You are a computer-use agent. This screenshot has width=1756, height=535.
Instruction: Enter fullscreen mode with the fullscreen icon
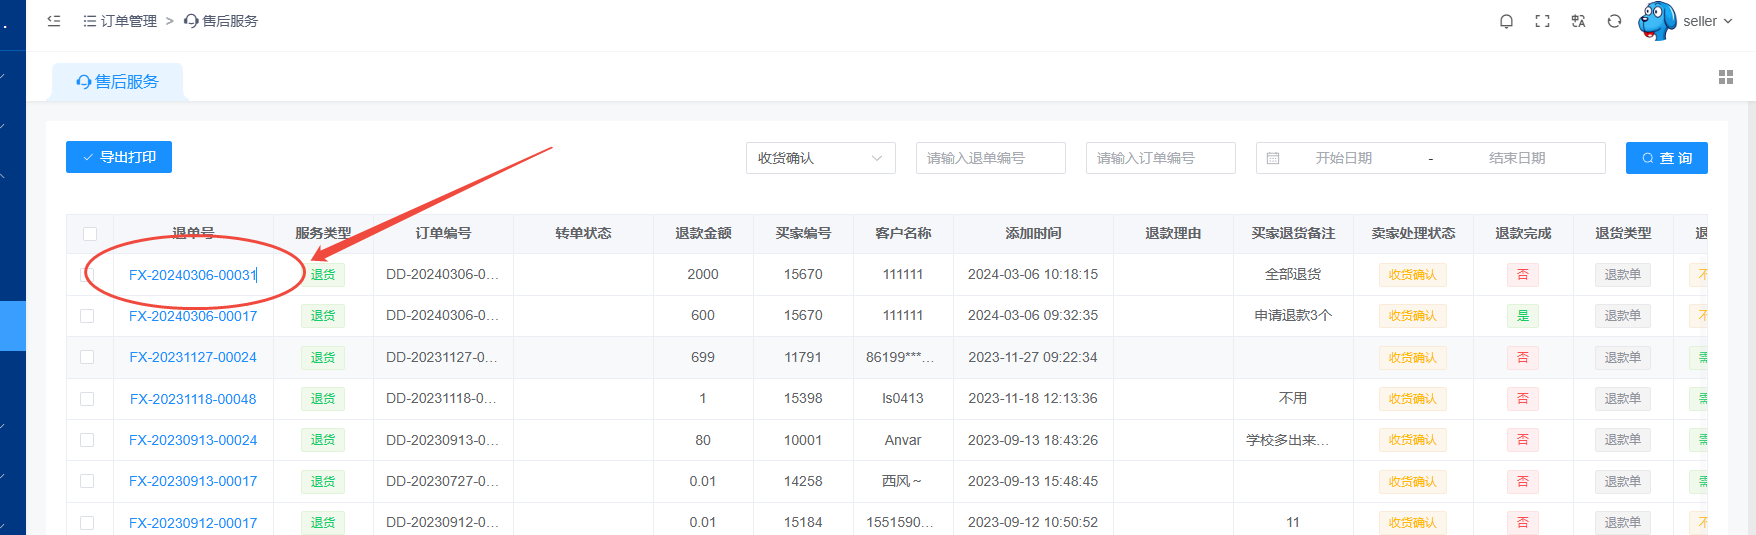(x=1542, y=21)
